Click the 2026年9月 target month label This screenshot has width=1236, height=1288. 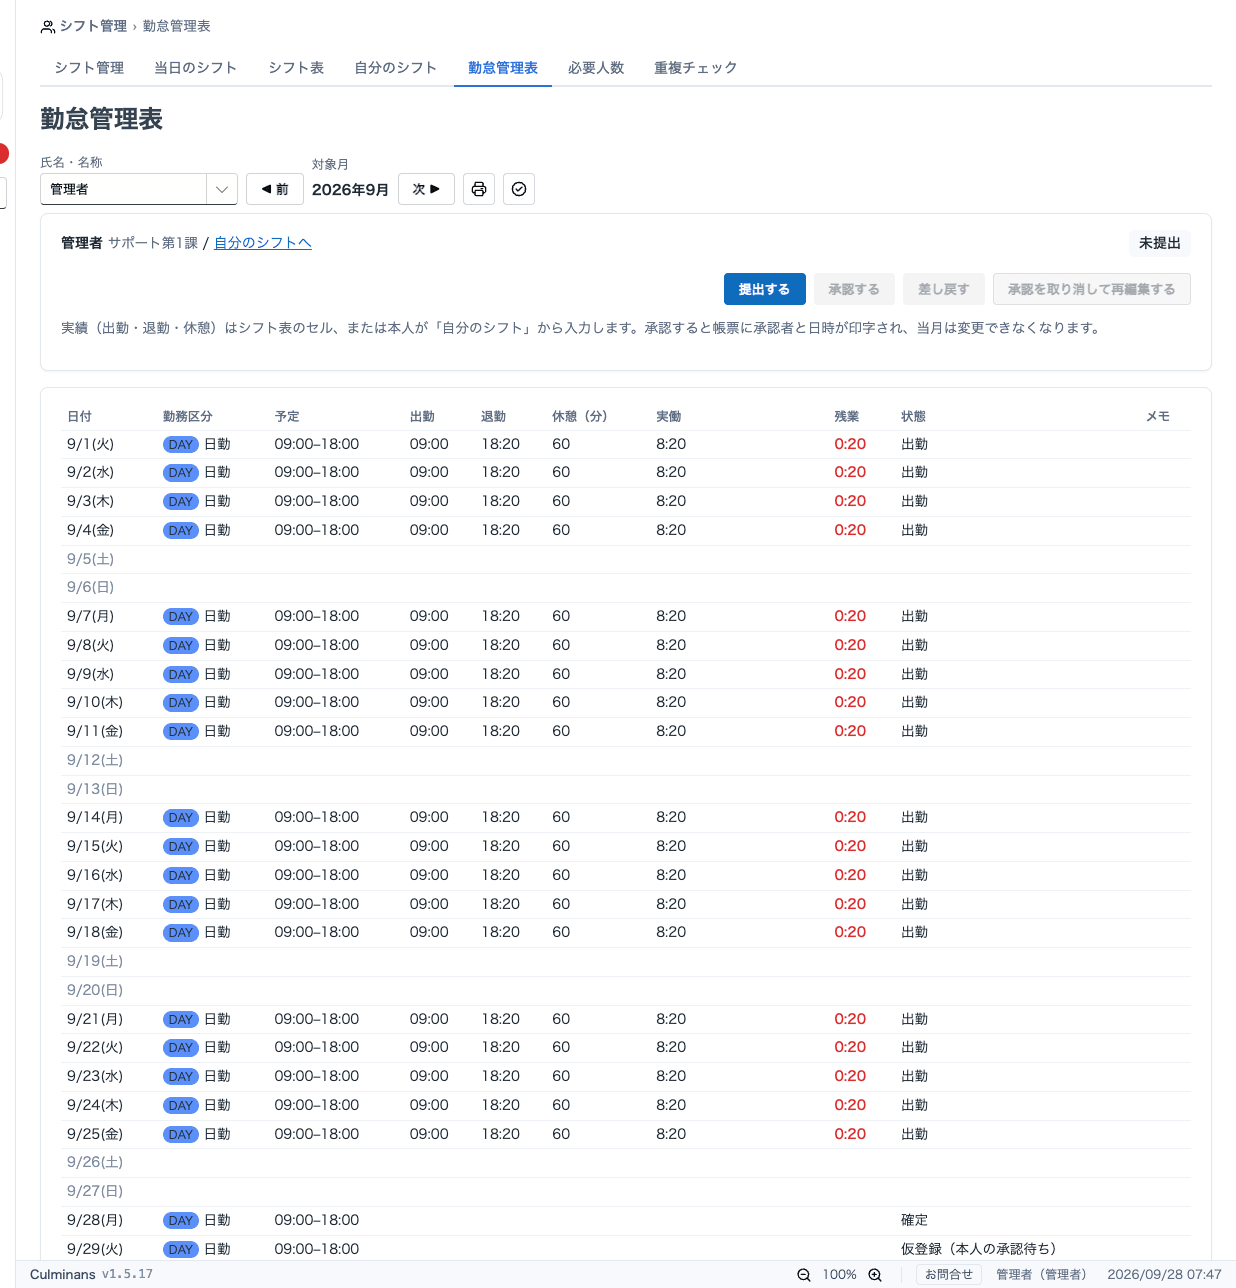tap(350, 189)
